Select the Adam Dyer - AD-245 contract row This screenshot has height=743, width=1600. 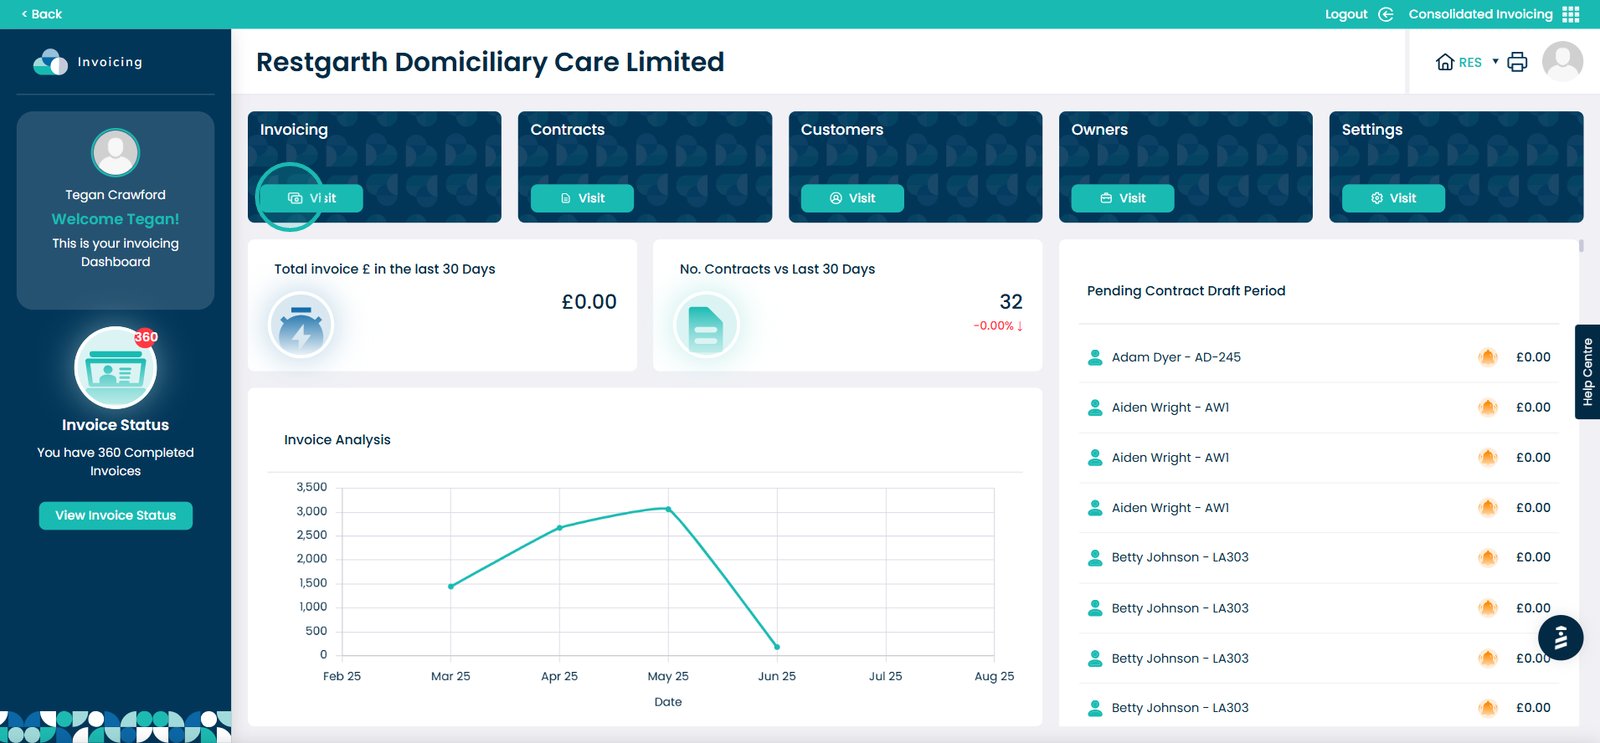pyautogui.click(x=1176, y=357)
